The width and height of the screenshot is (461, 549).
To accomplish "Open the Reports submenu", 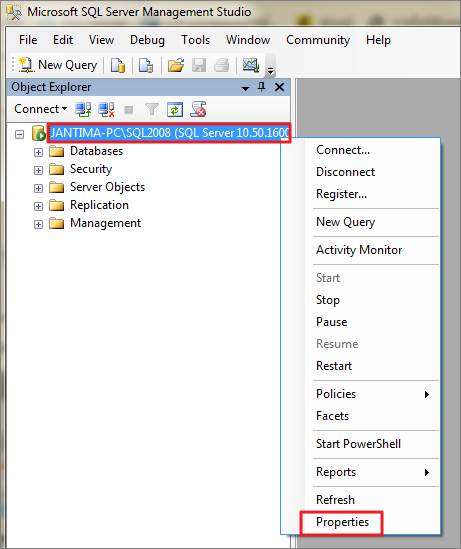I will (361, 472).
